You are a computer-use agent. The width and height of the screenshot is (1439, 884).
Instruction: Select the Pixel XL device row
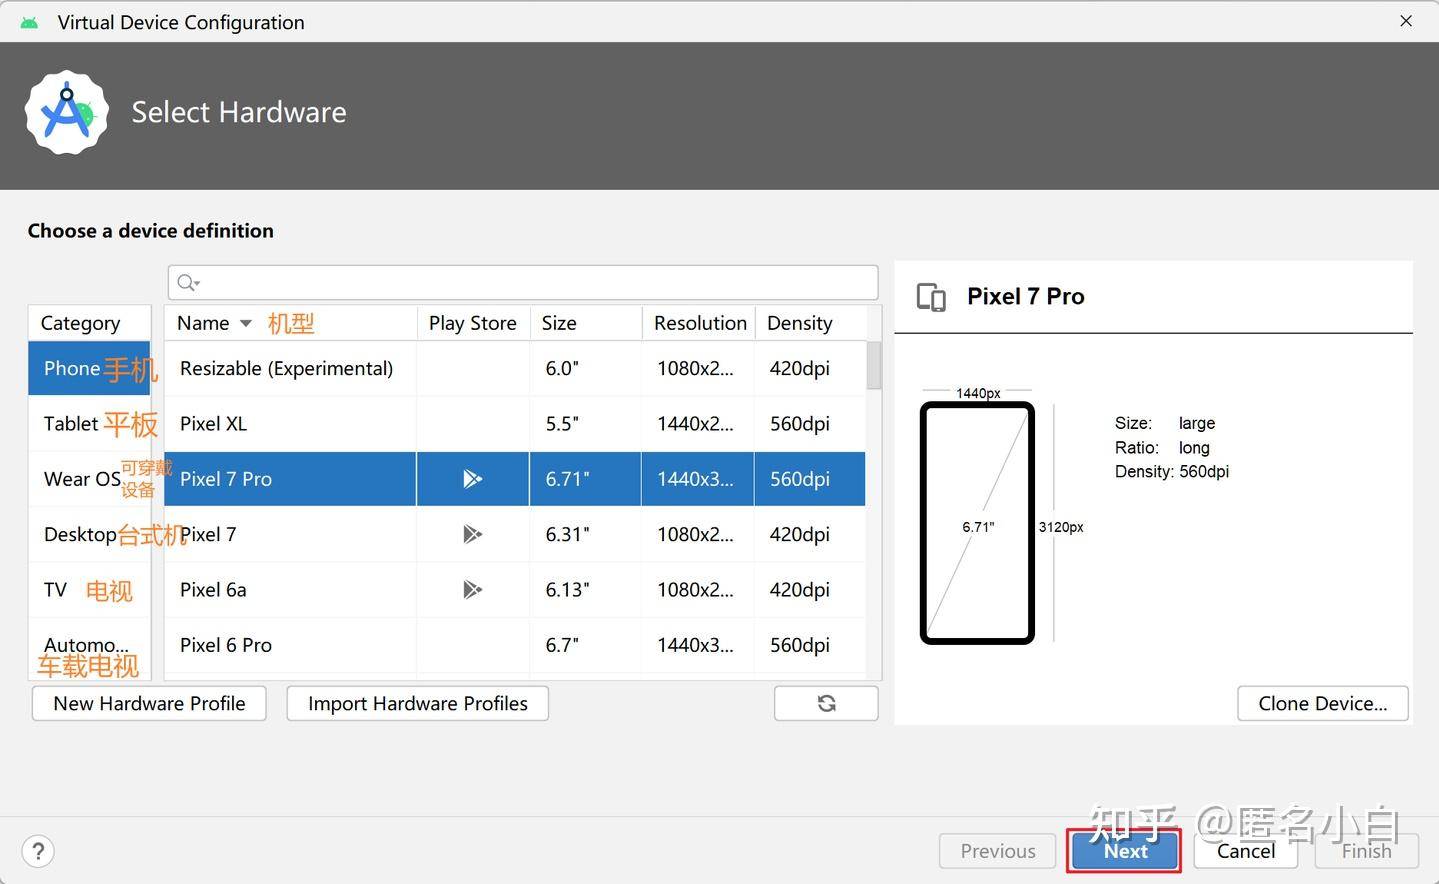[x=515, y=424]
